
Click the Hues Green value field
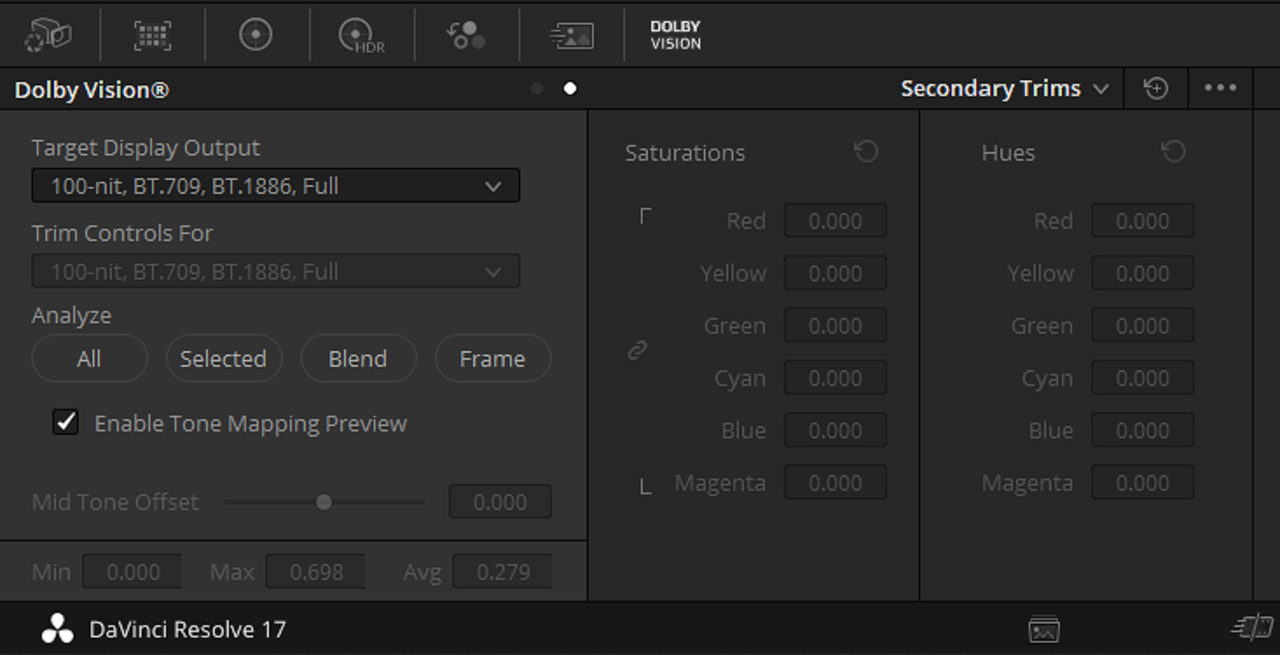coord(1143,326)
